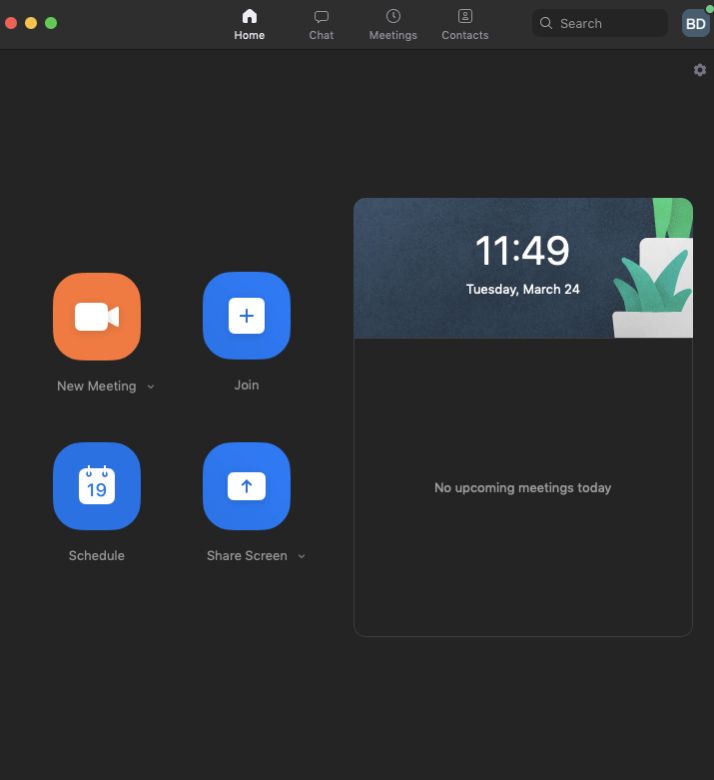This screenshot has height=780, width=714.
Task: Open settings with the gear icon
Action: click(700, 70)
